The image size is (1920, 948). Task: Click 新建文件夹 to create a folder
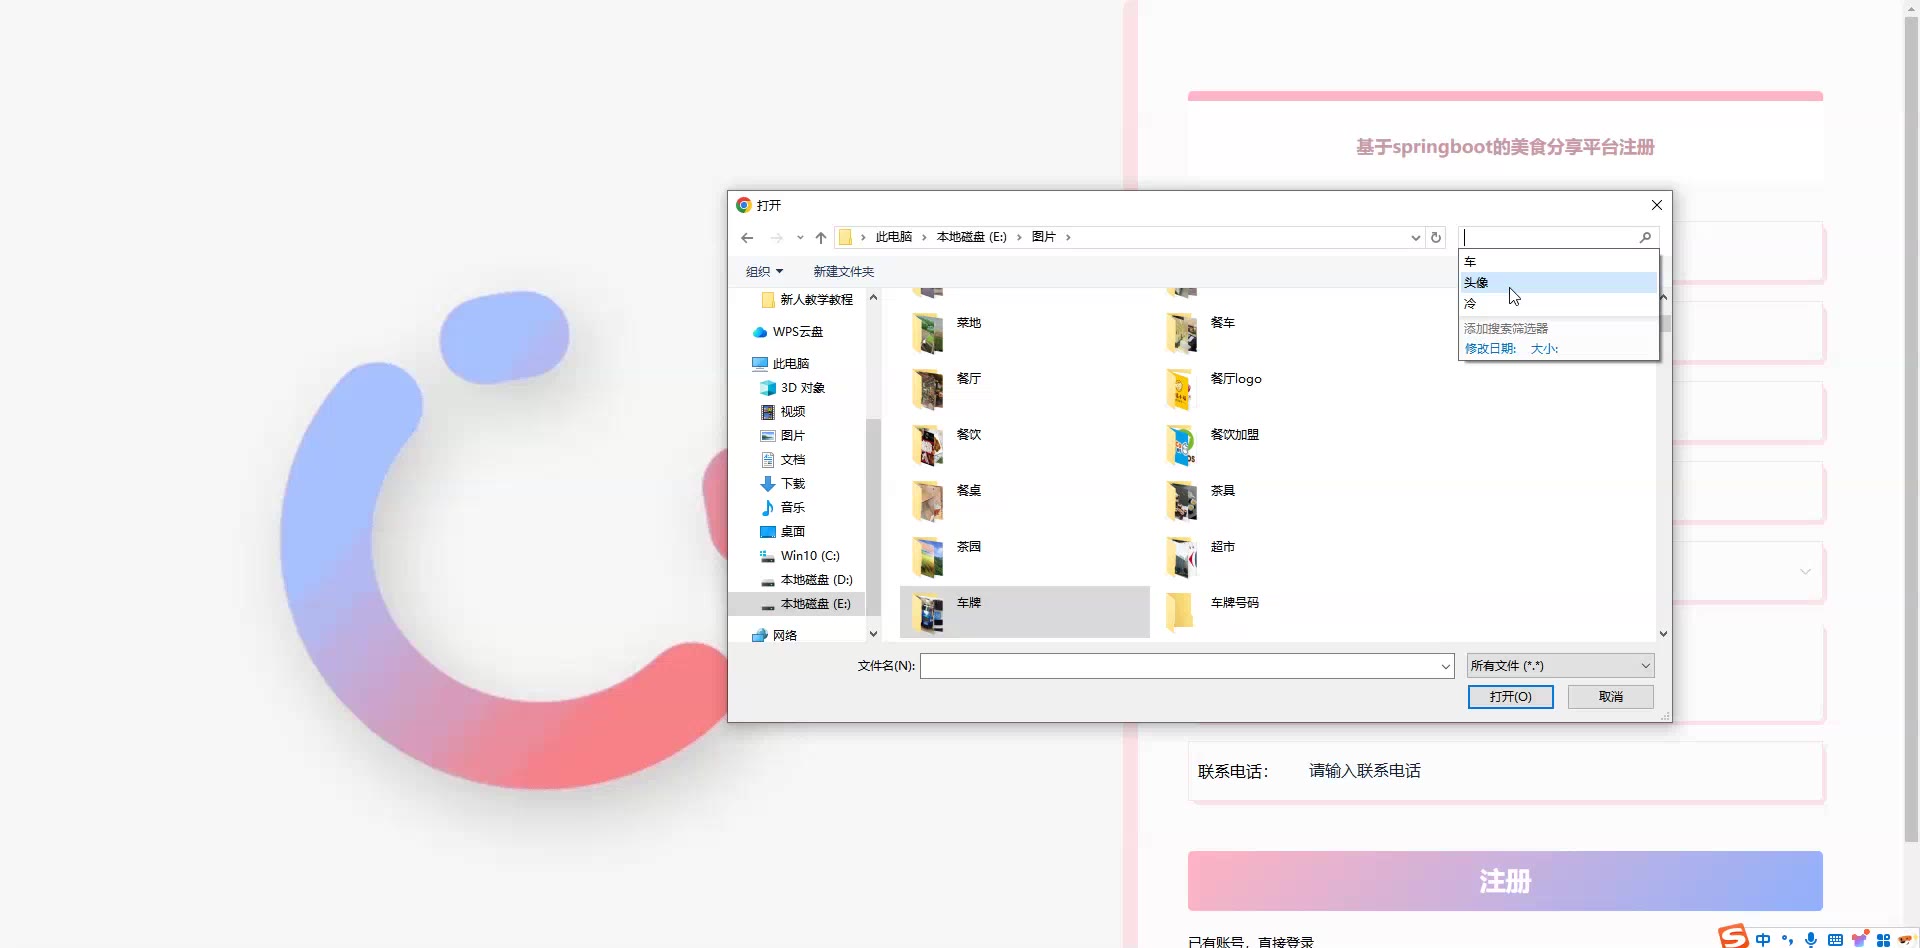coord(844,272)
